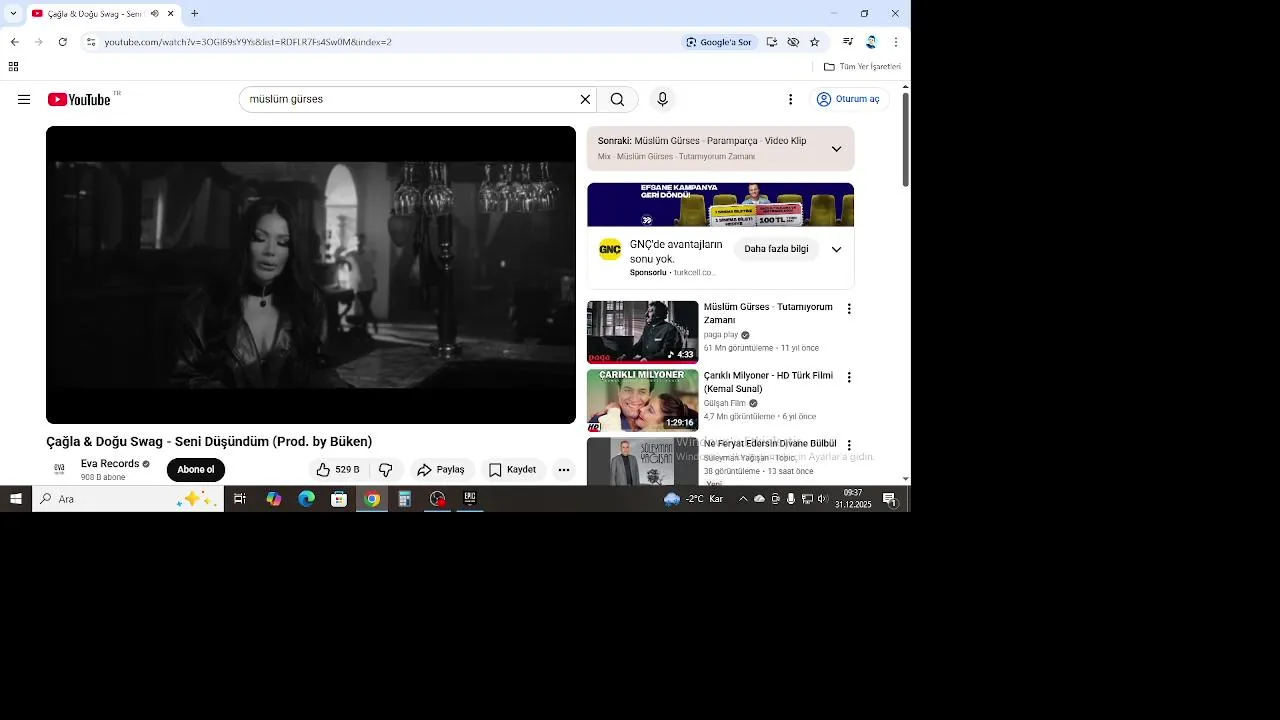Open the crossed-eye tracking protection icon

click(x=793, y=42)
